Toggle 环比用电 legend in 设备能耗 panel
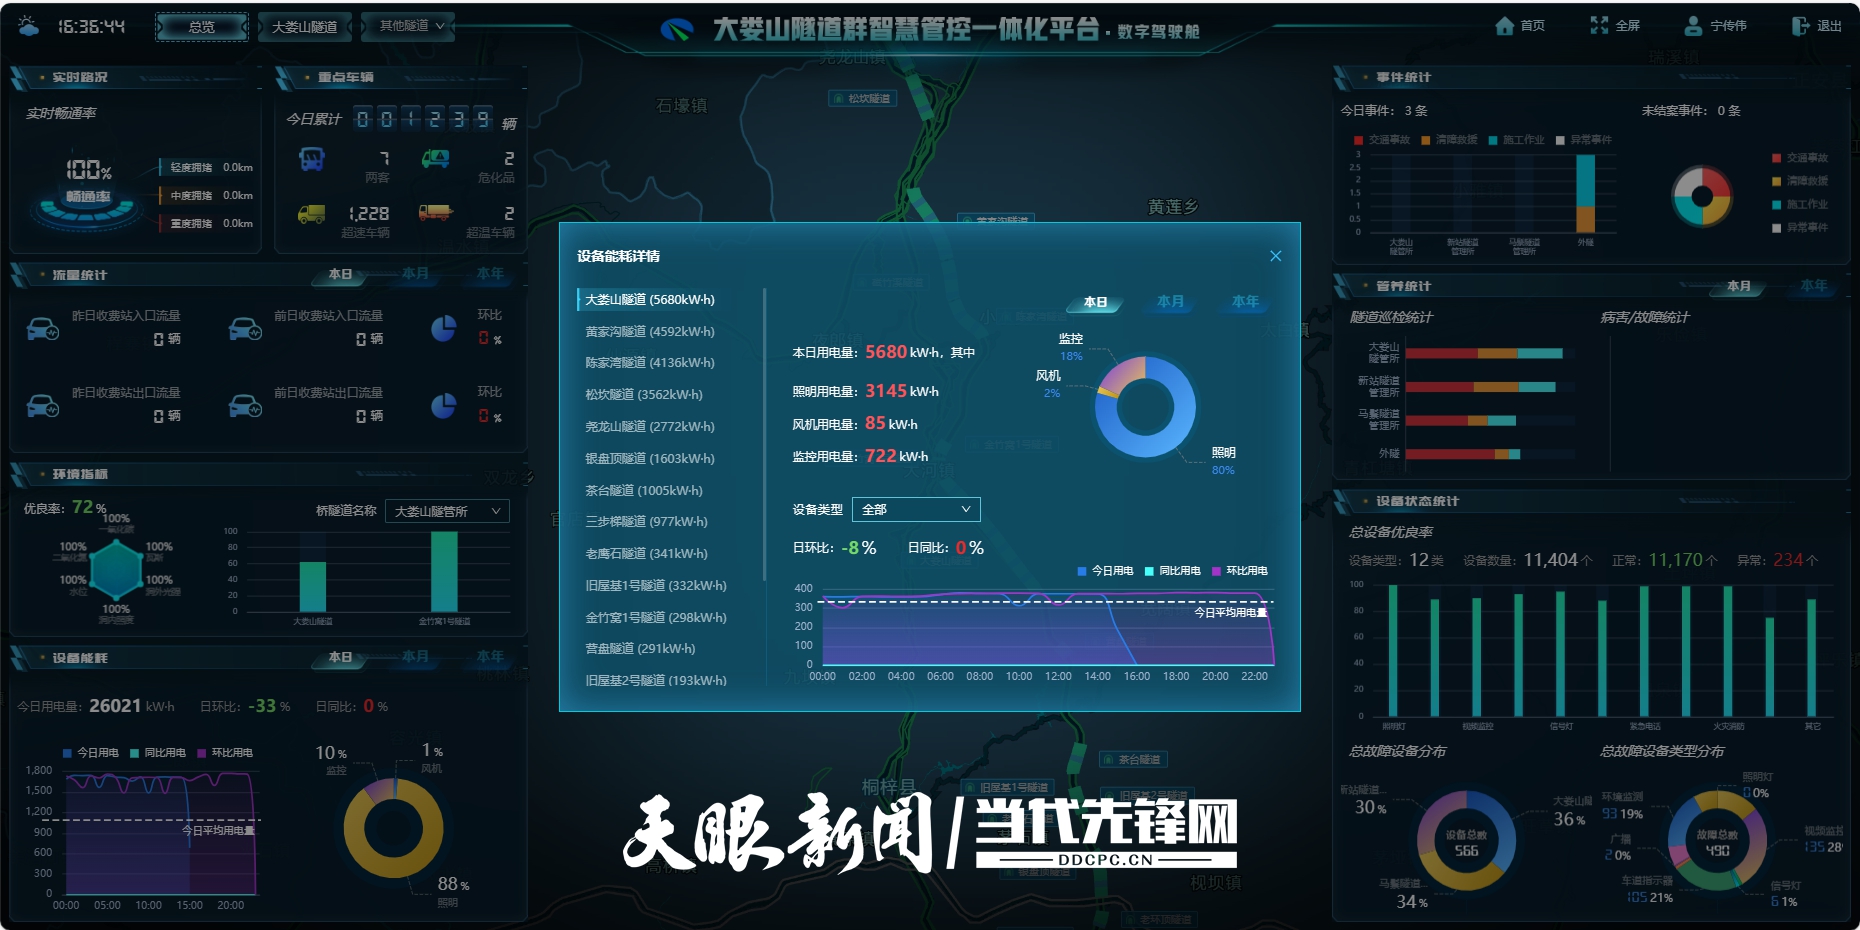This screenshot has width=1860, height=930. click(225, 753)
